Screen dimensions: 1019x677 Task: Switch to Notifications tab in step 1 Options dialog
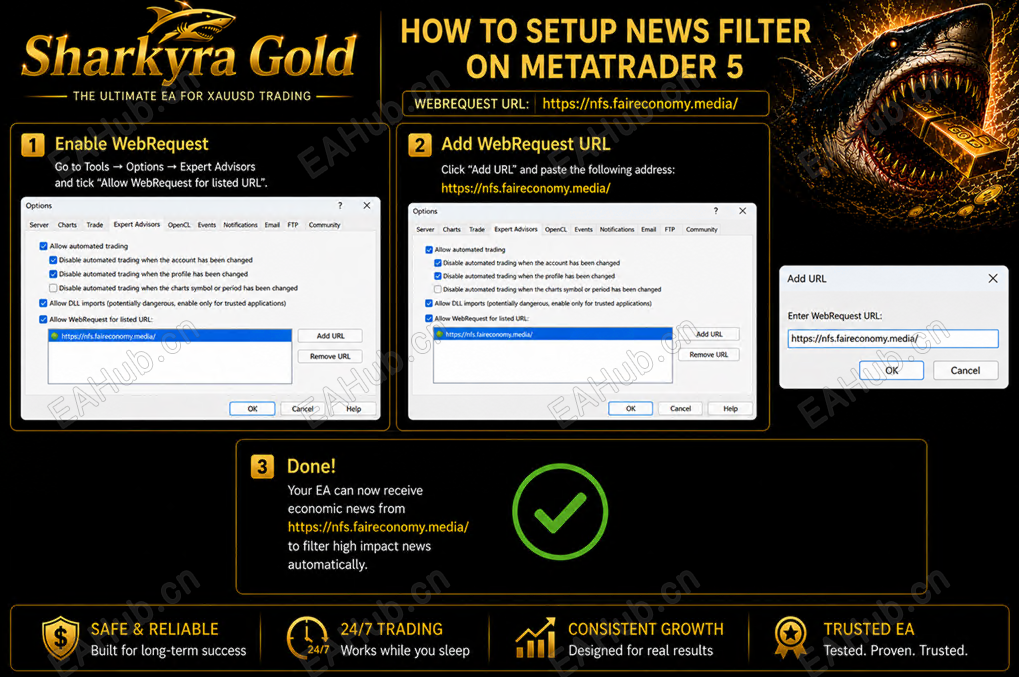(x=240, y=225)
